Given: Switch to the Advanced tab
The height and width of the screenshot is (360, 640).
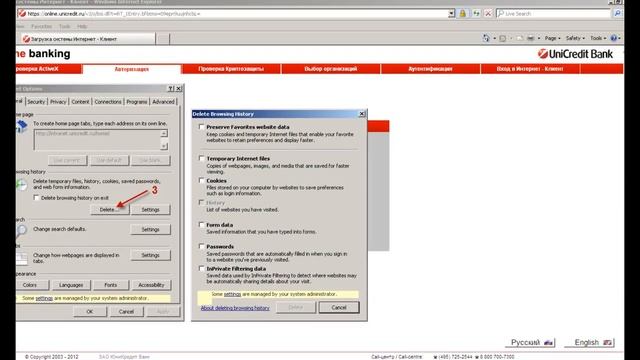Looking at the screenshot, I should (x=163, y=102).
